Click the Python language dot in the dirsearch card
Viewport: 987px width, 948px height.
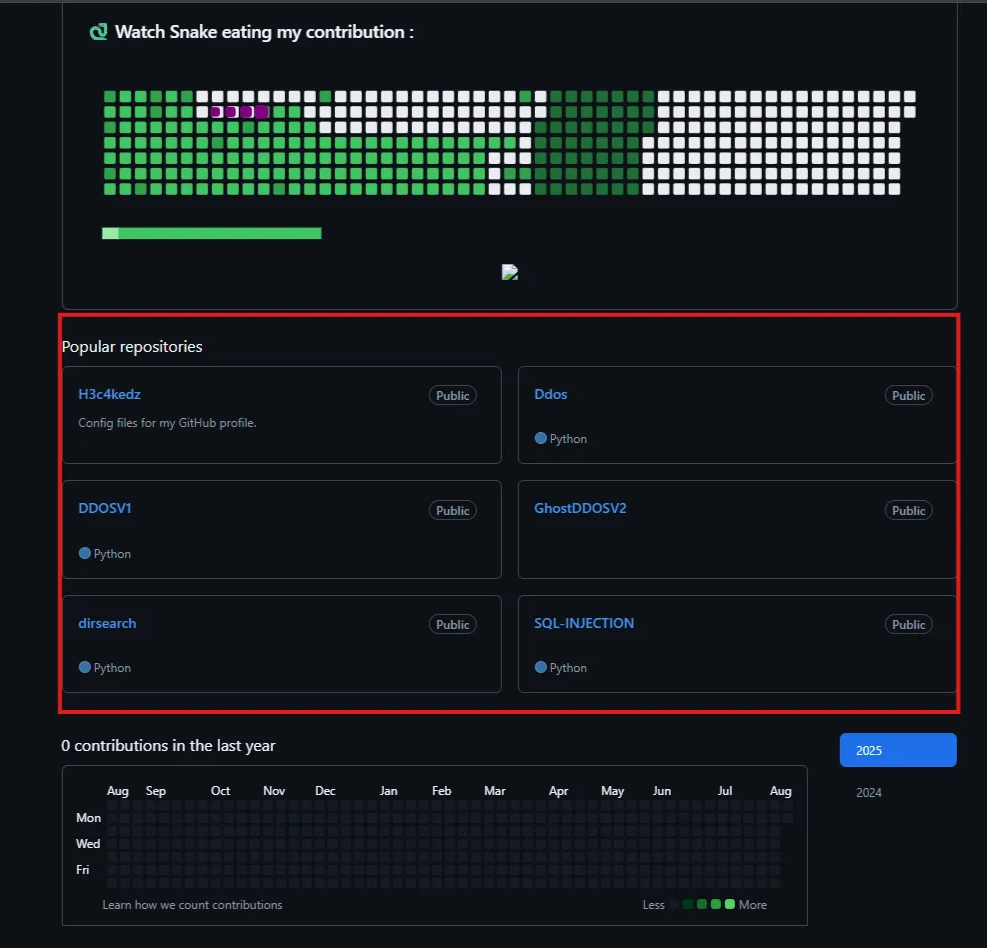coord(84,667)
